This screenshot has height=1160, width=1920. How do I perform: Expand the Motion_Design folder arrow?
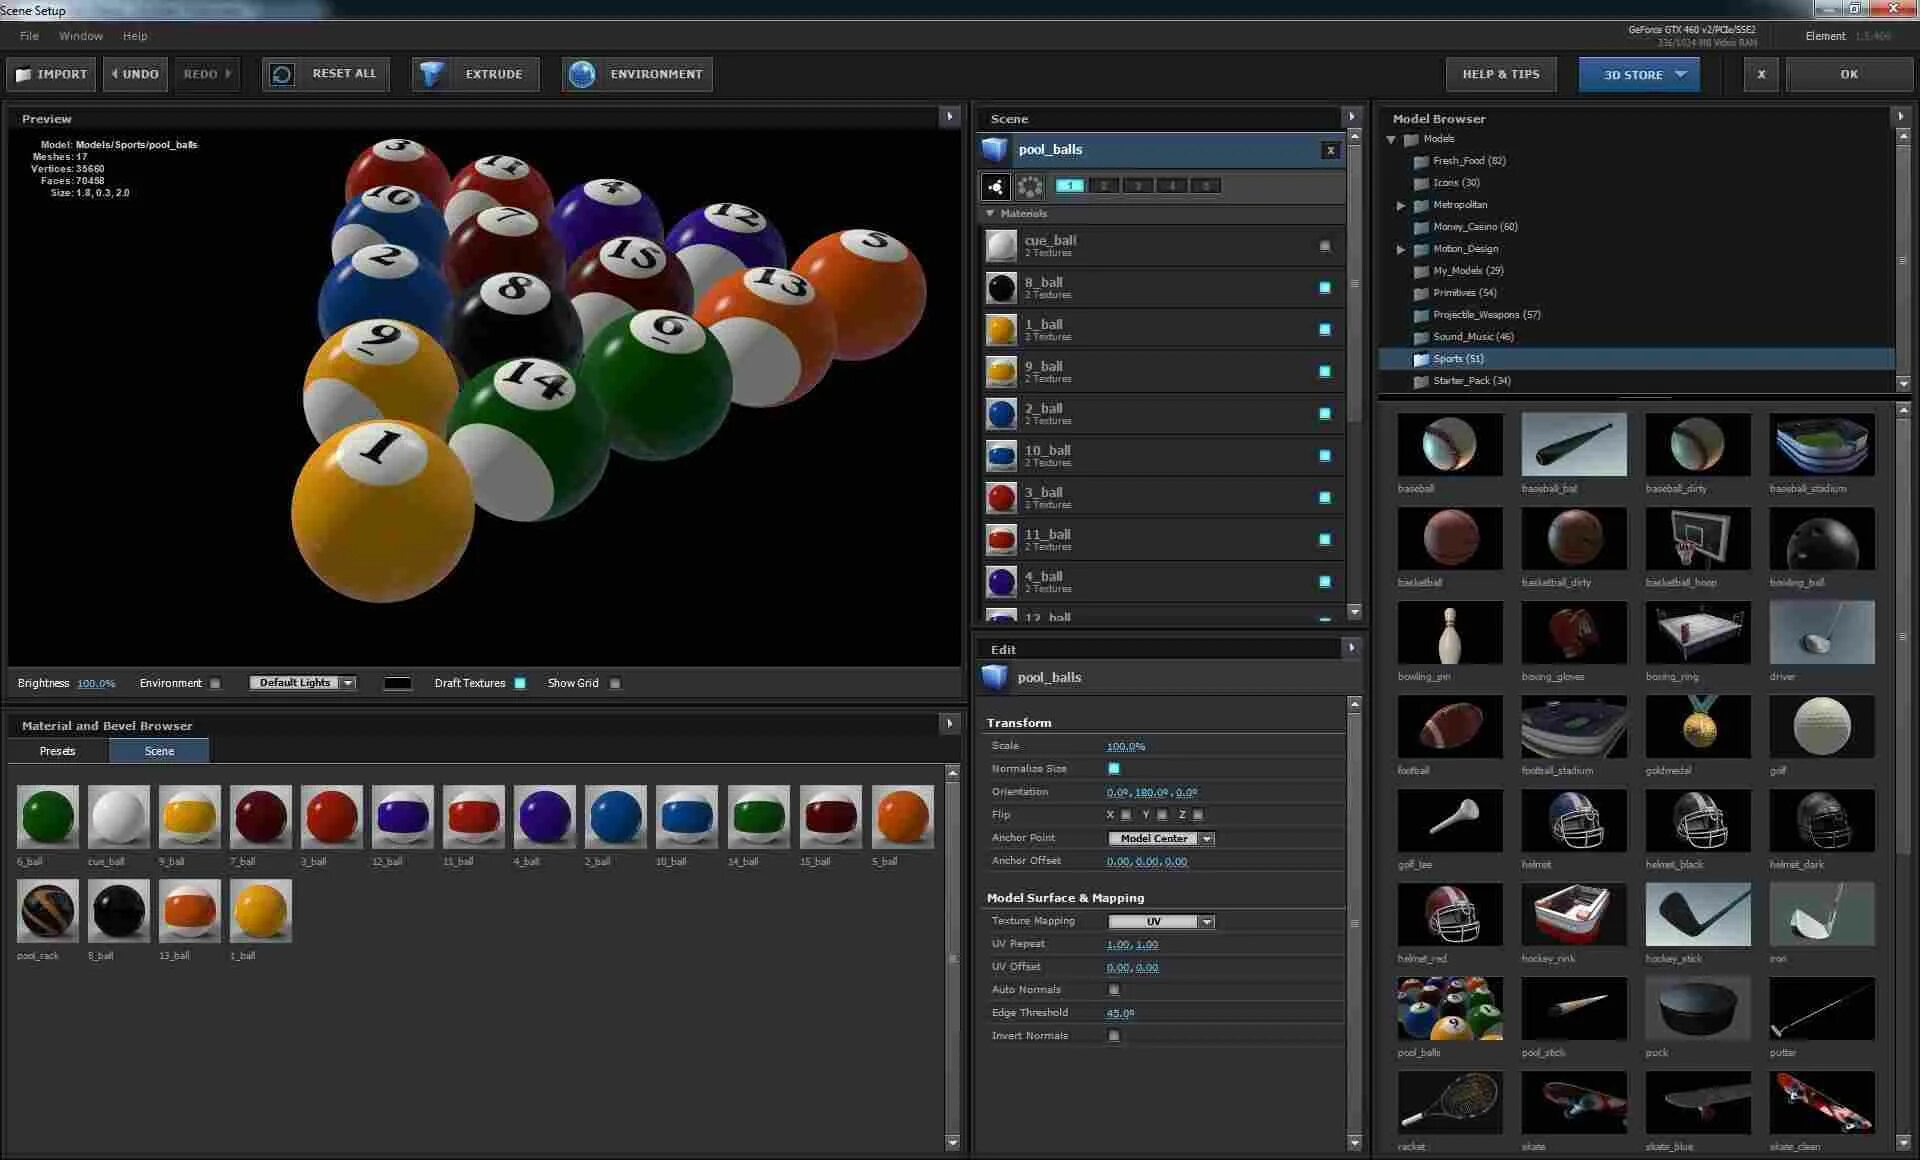(x=1401, y=249)
